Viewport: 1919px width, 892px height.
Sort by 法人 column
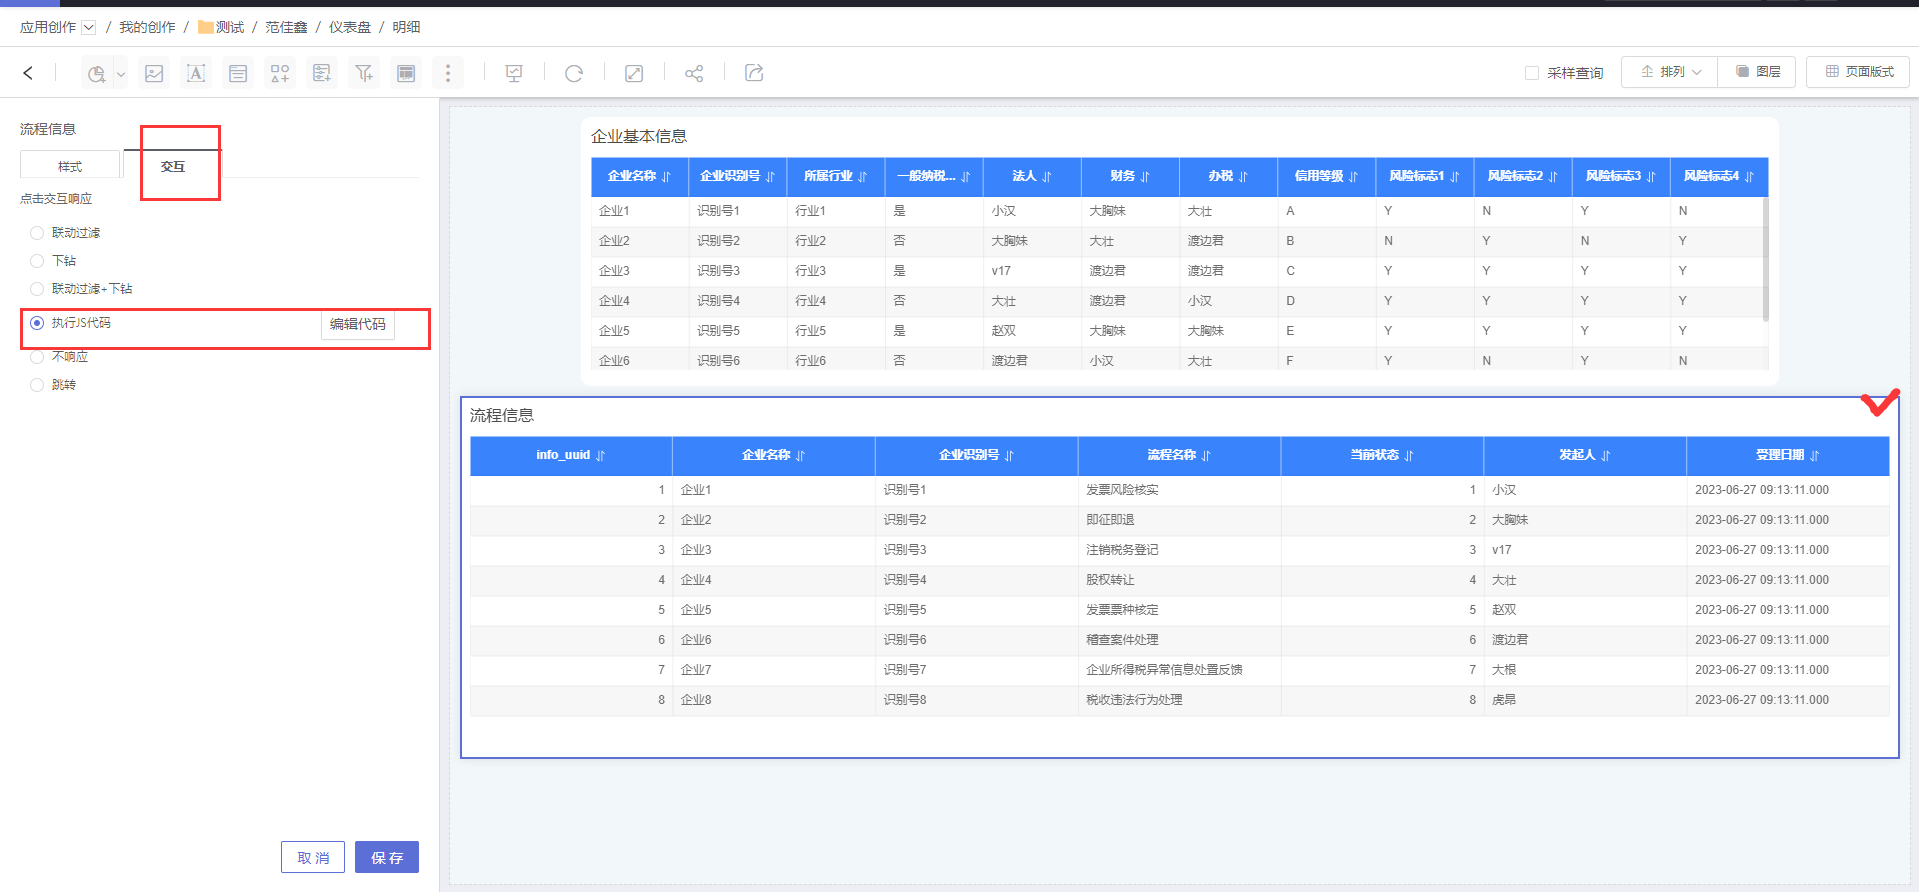click(1046, 177)
